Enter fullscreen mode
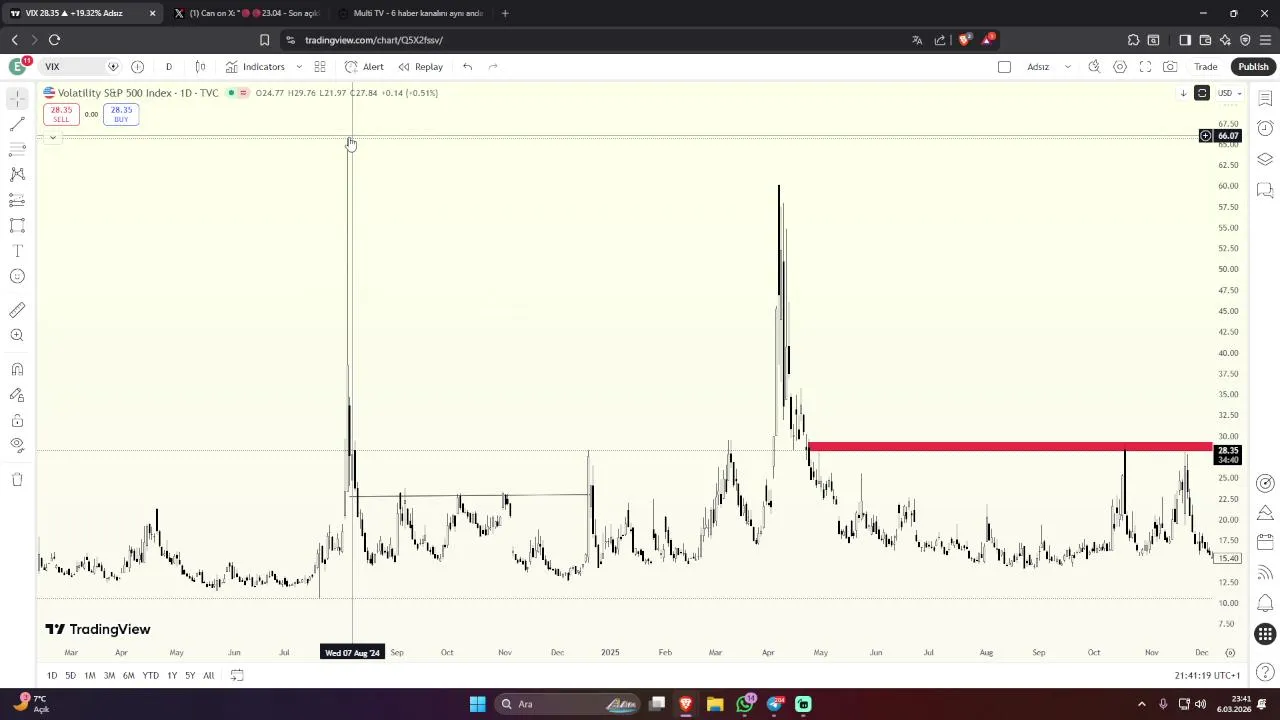Image resolution: width=1280 pixels, height=720 pixels. (1145, 67)
